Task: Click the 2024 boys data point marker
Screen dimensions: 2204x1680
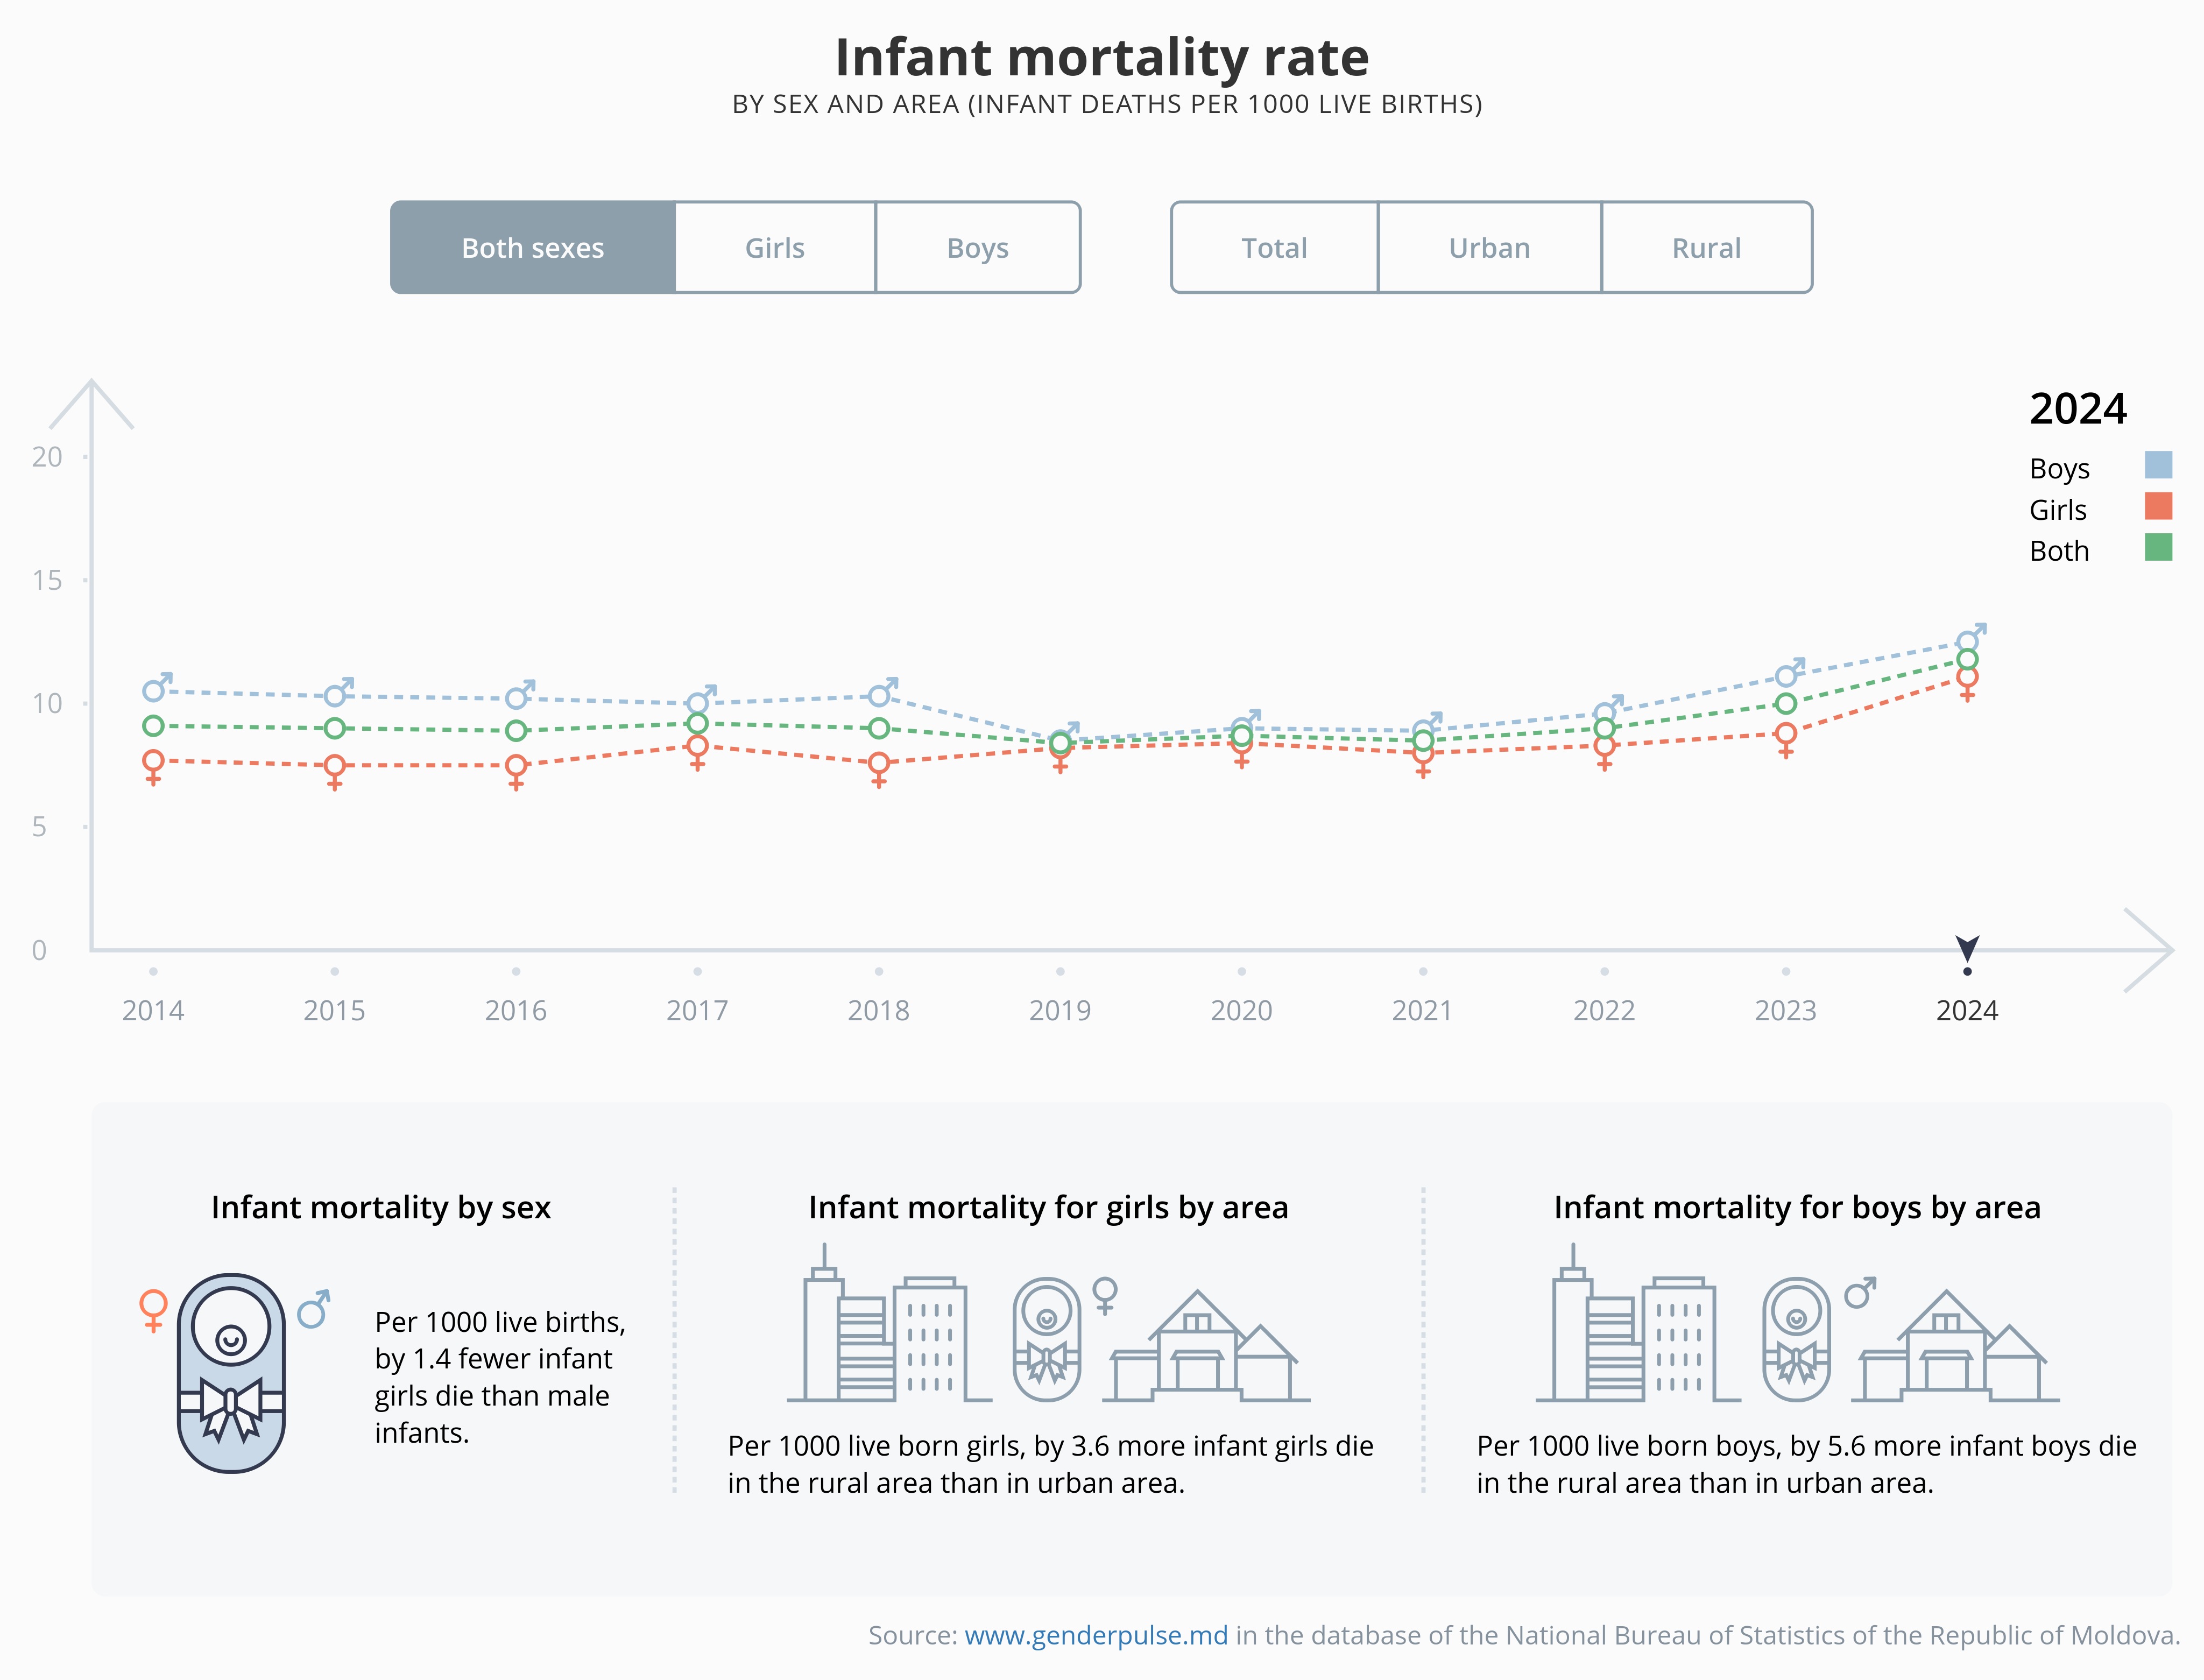Action: [1967, 642]
